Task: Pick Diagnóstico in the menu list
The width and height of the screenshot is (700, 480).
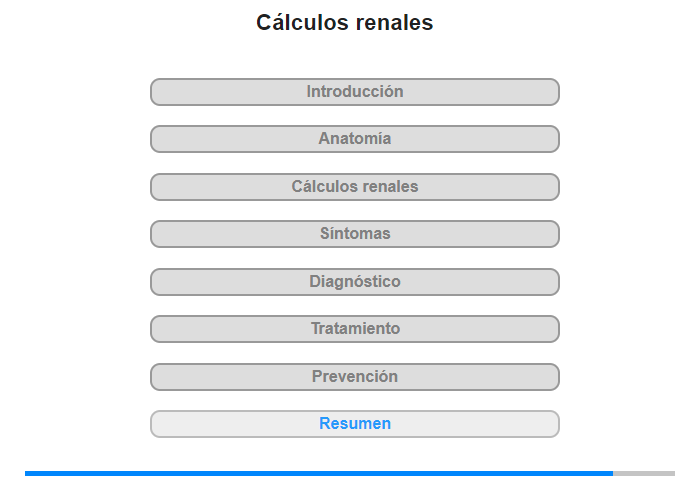Action: (x=354, y=282)
